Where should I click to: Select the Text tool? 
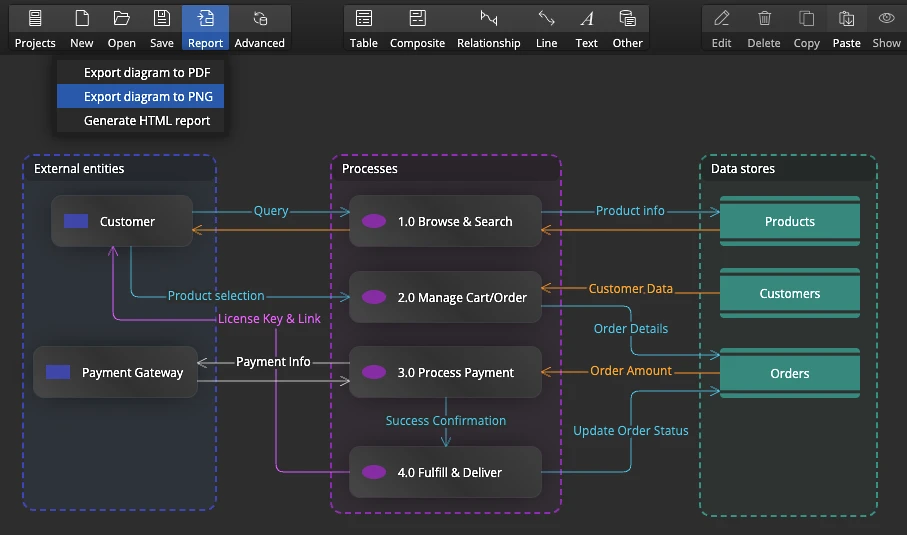point(587,28)
